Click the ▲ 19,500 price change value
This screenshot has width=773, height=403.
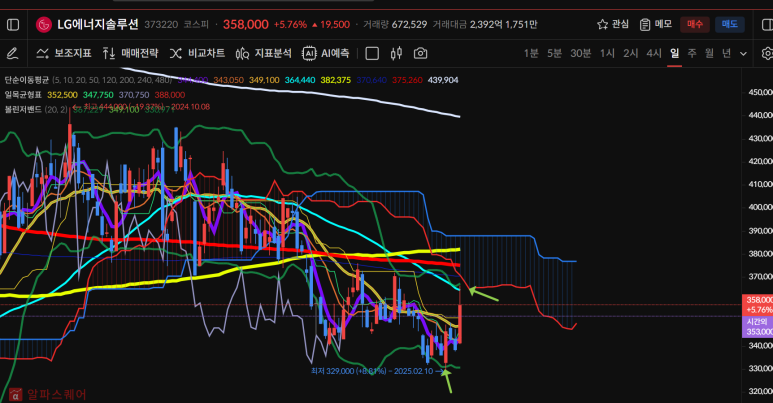331,25
